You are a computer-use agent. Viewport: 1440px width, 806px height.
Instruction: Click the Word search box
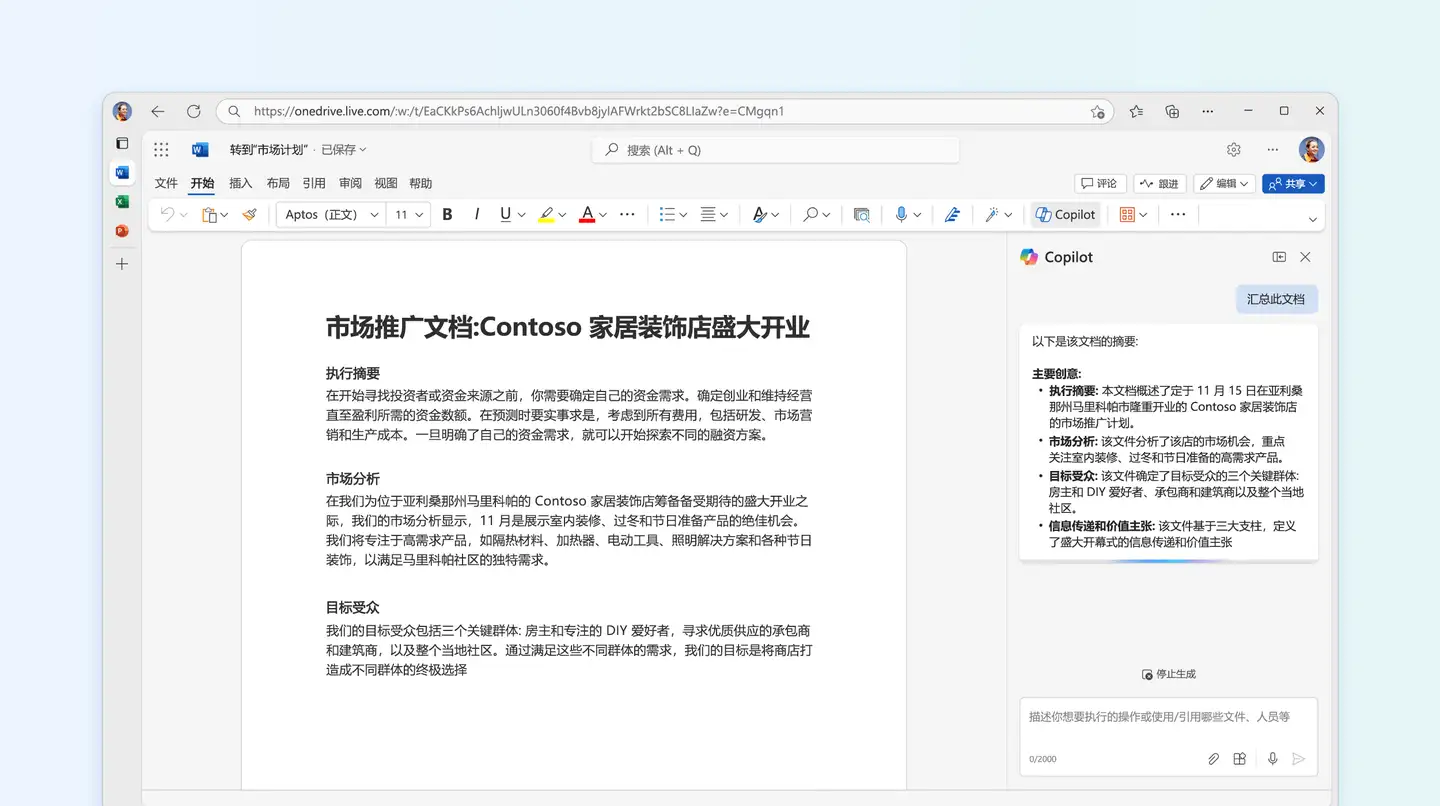coord(776,150)
